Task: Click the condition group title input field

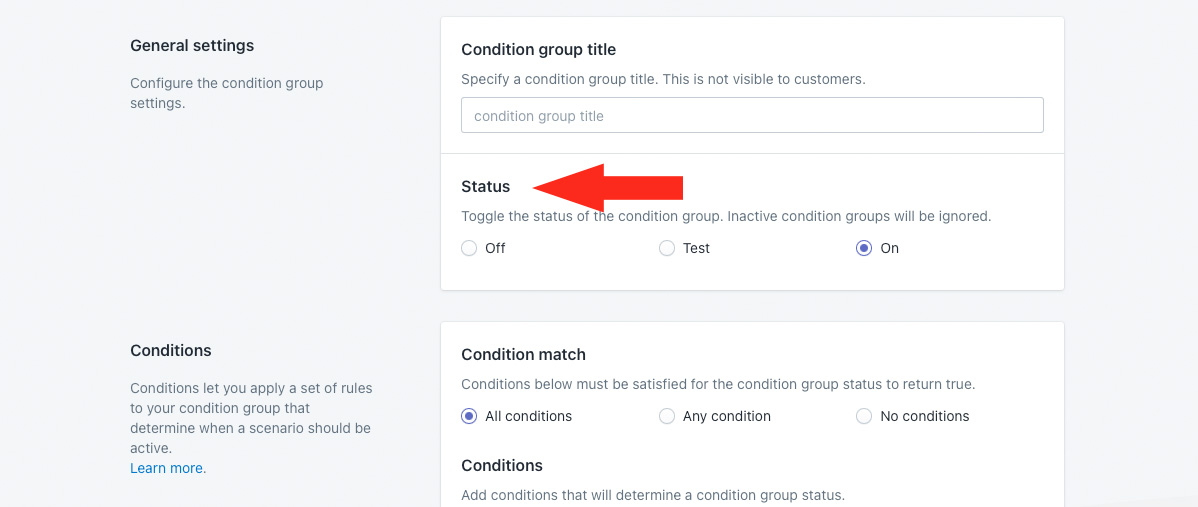Action: (x=752, y=116)
